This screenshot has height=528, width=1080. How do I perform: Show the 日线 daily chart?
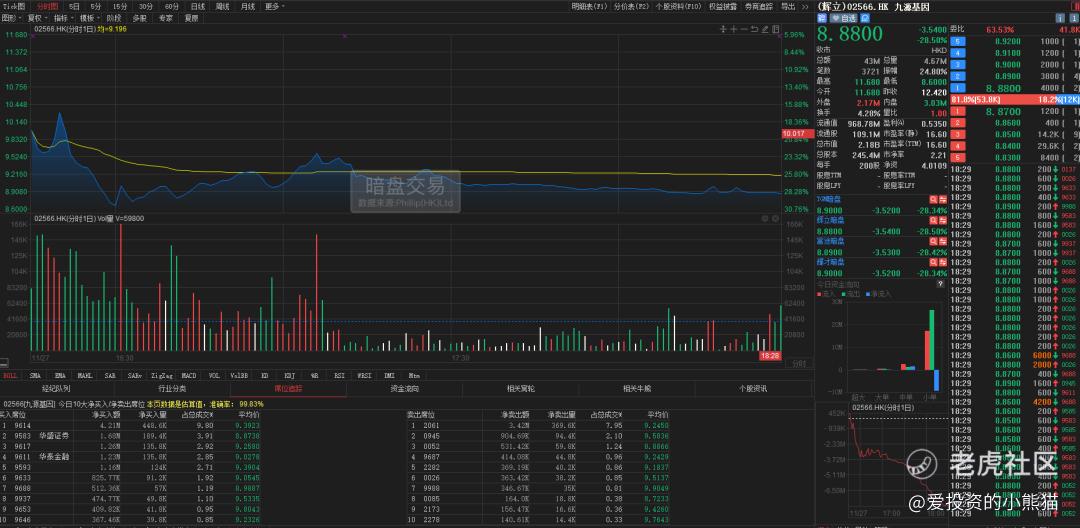click(197, 6)
